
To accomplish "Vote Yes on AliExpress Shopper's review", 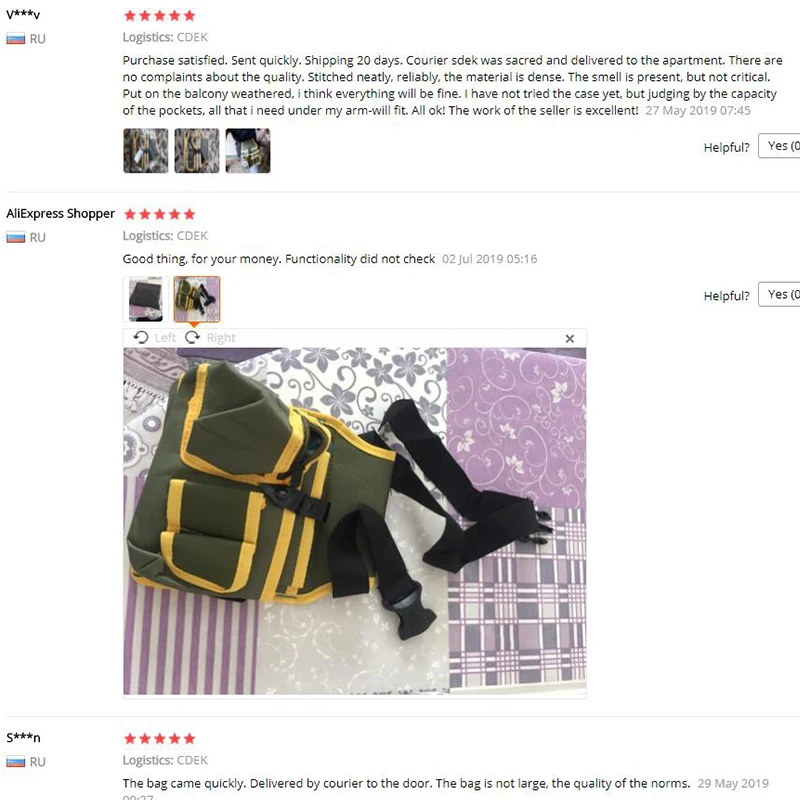I will pyautogui.click(x=780, y=294).
